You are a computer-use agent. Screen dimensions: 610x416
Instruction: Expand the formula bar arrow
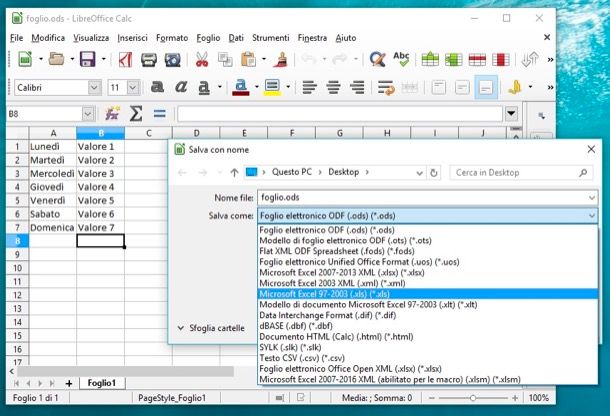coord(512,114)
